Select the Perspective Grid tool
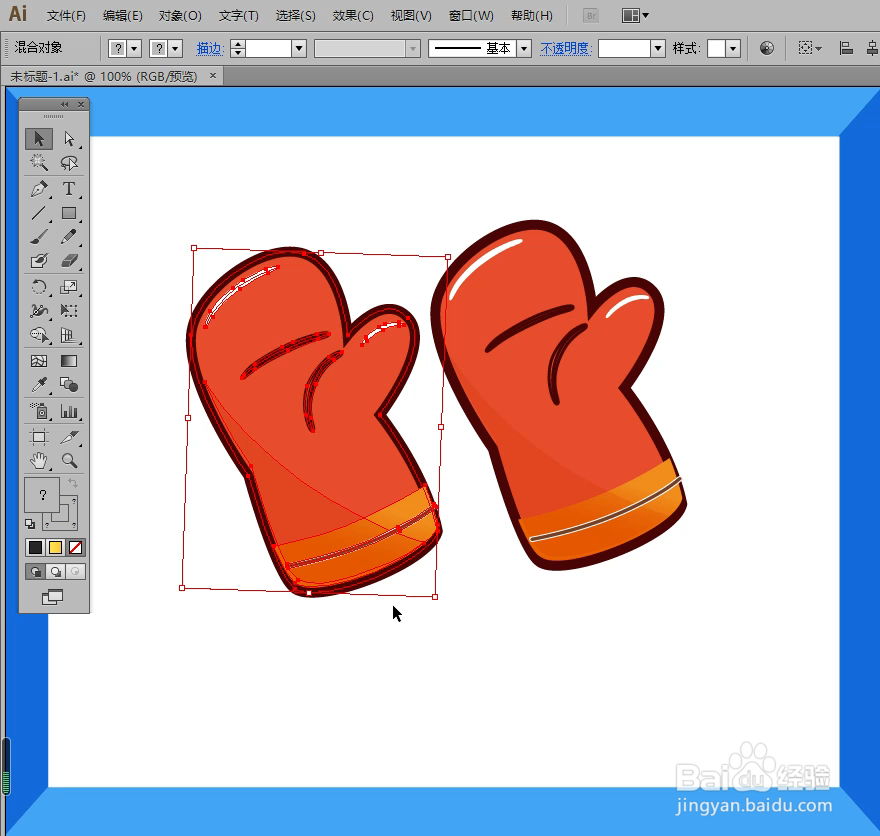880x836 pixels. (x=69, y=335)
